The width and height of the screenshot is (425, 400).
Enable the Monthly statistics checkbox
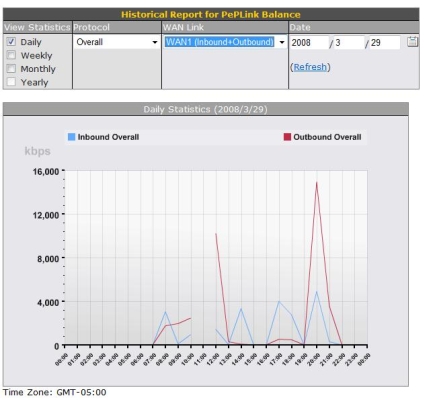(x=11, y=69)
